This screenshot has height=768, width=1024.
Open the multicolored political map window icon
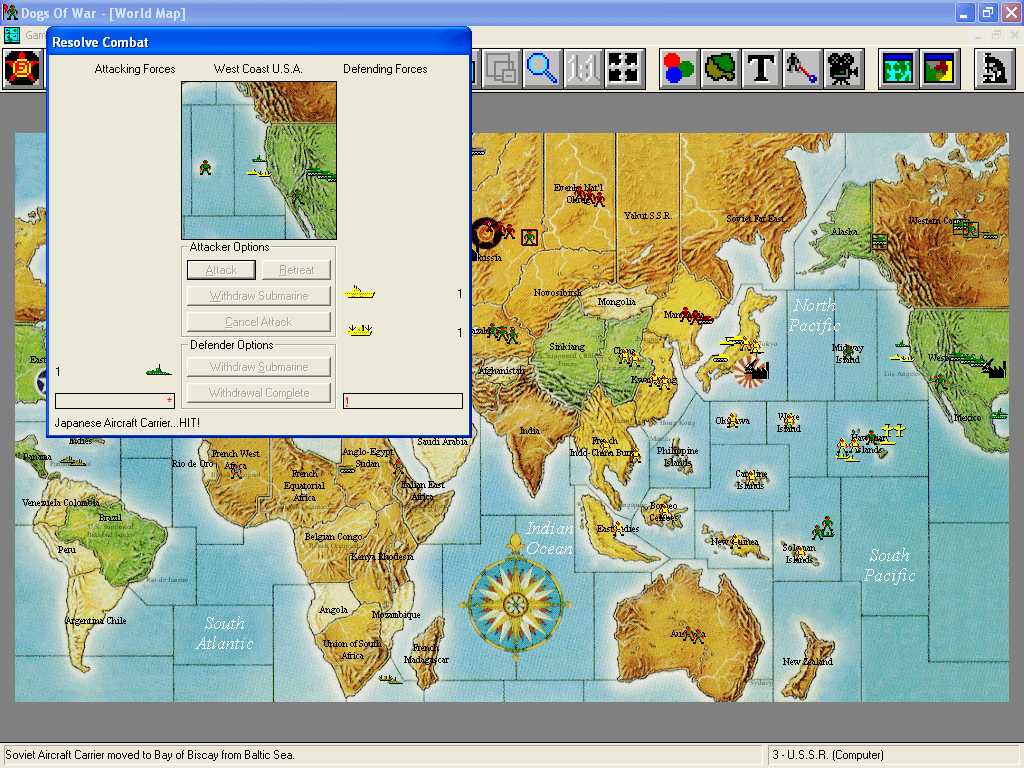pos(939,69)
